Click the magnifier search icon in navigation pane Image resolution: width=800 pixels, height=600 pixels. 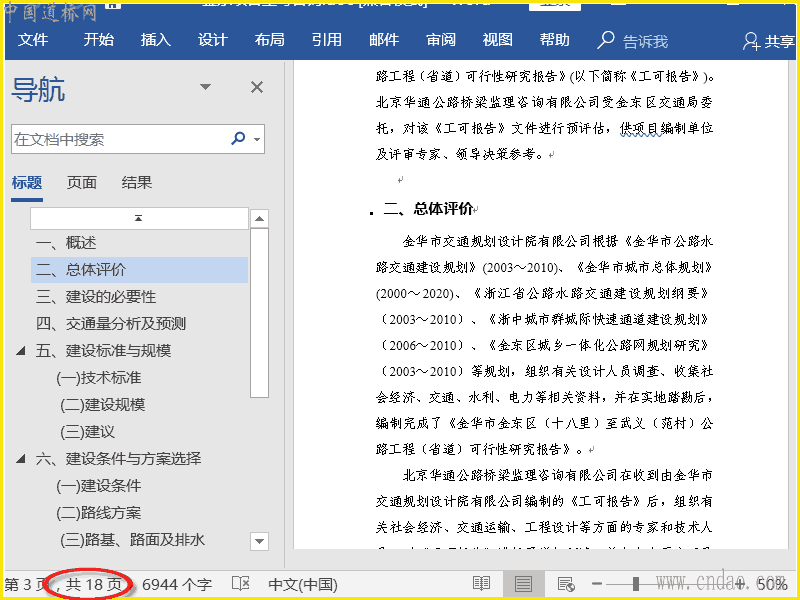point(238,138)
